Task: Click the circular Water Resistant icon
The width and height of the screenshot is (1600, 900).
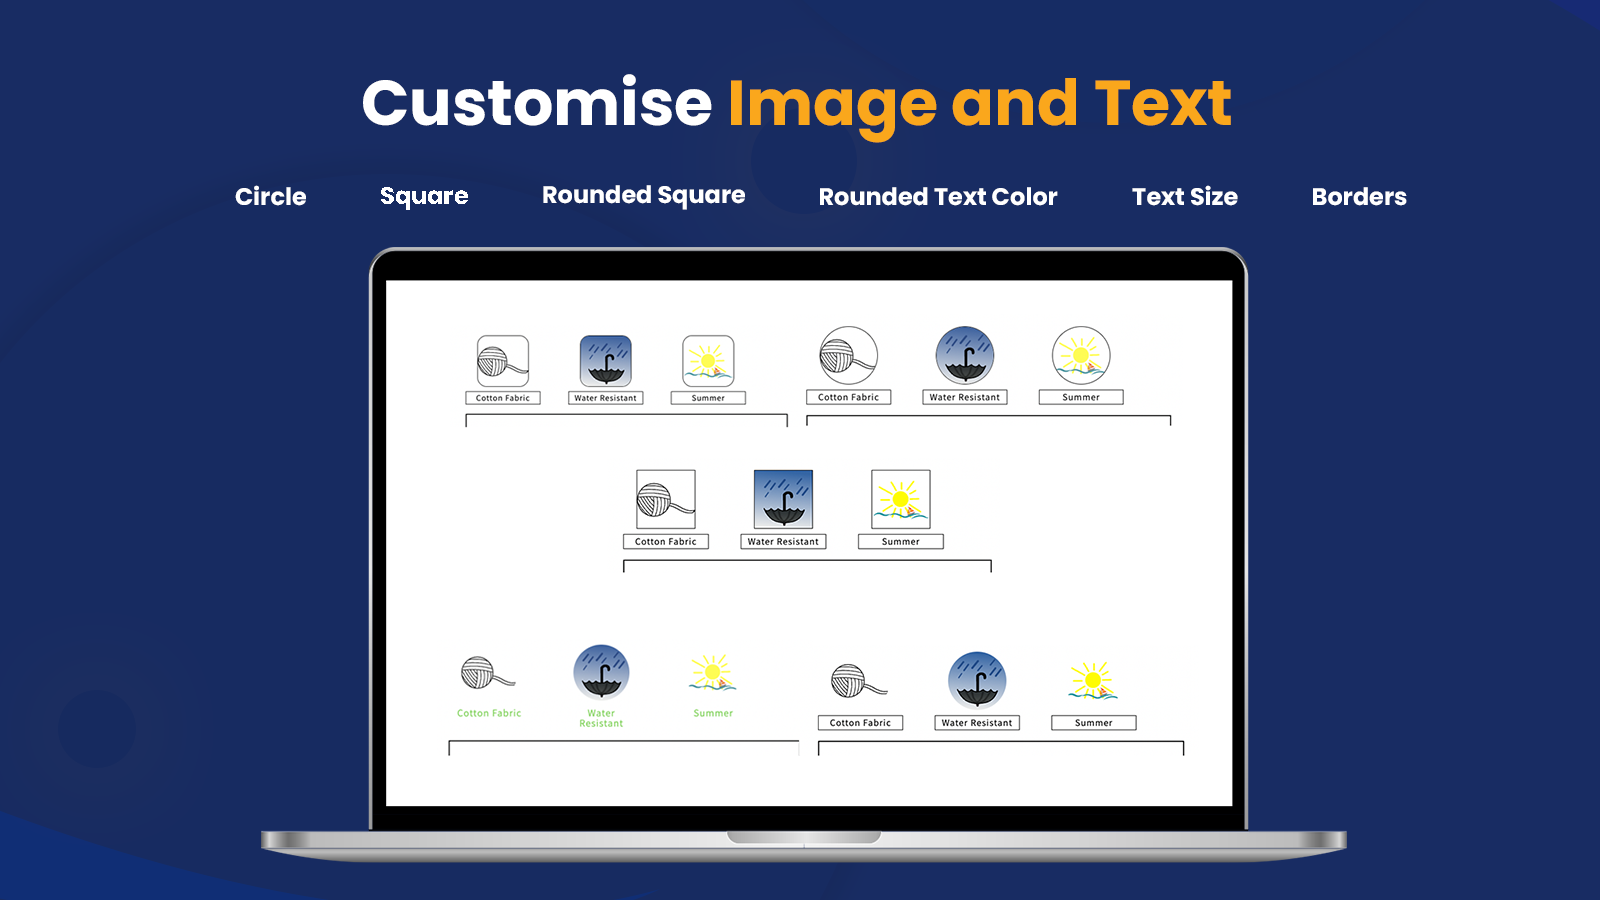Action: pos(963,357)
